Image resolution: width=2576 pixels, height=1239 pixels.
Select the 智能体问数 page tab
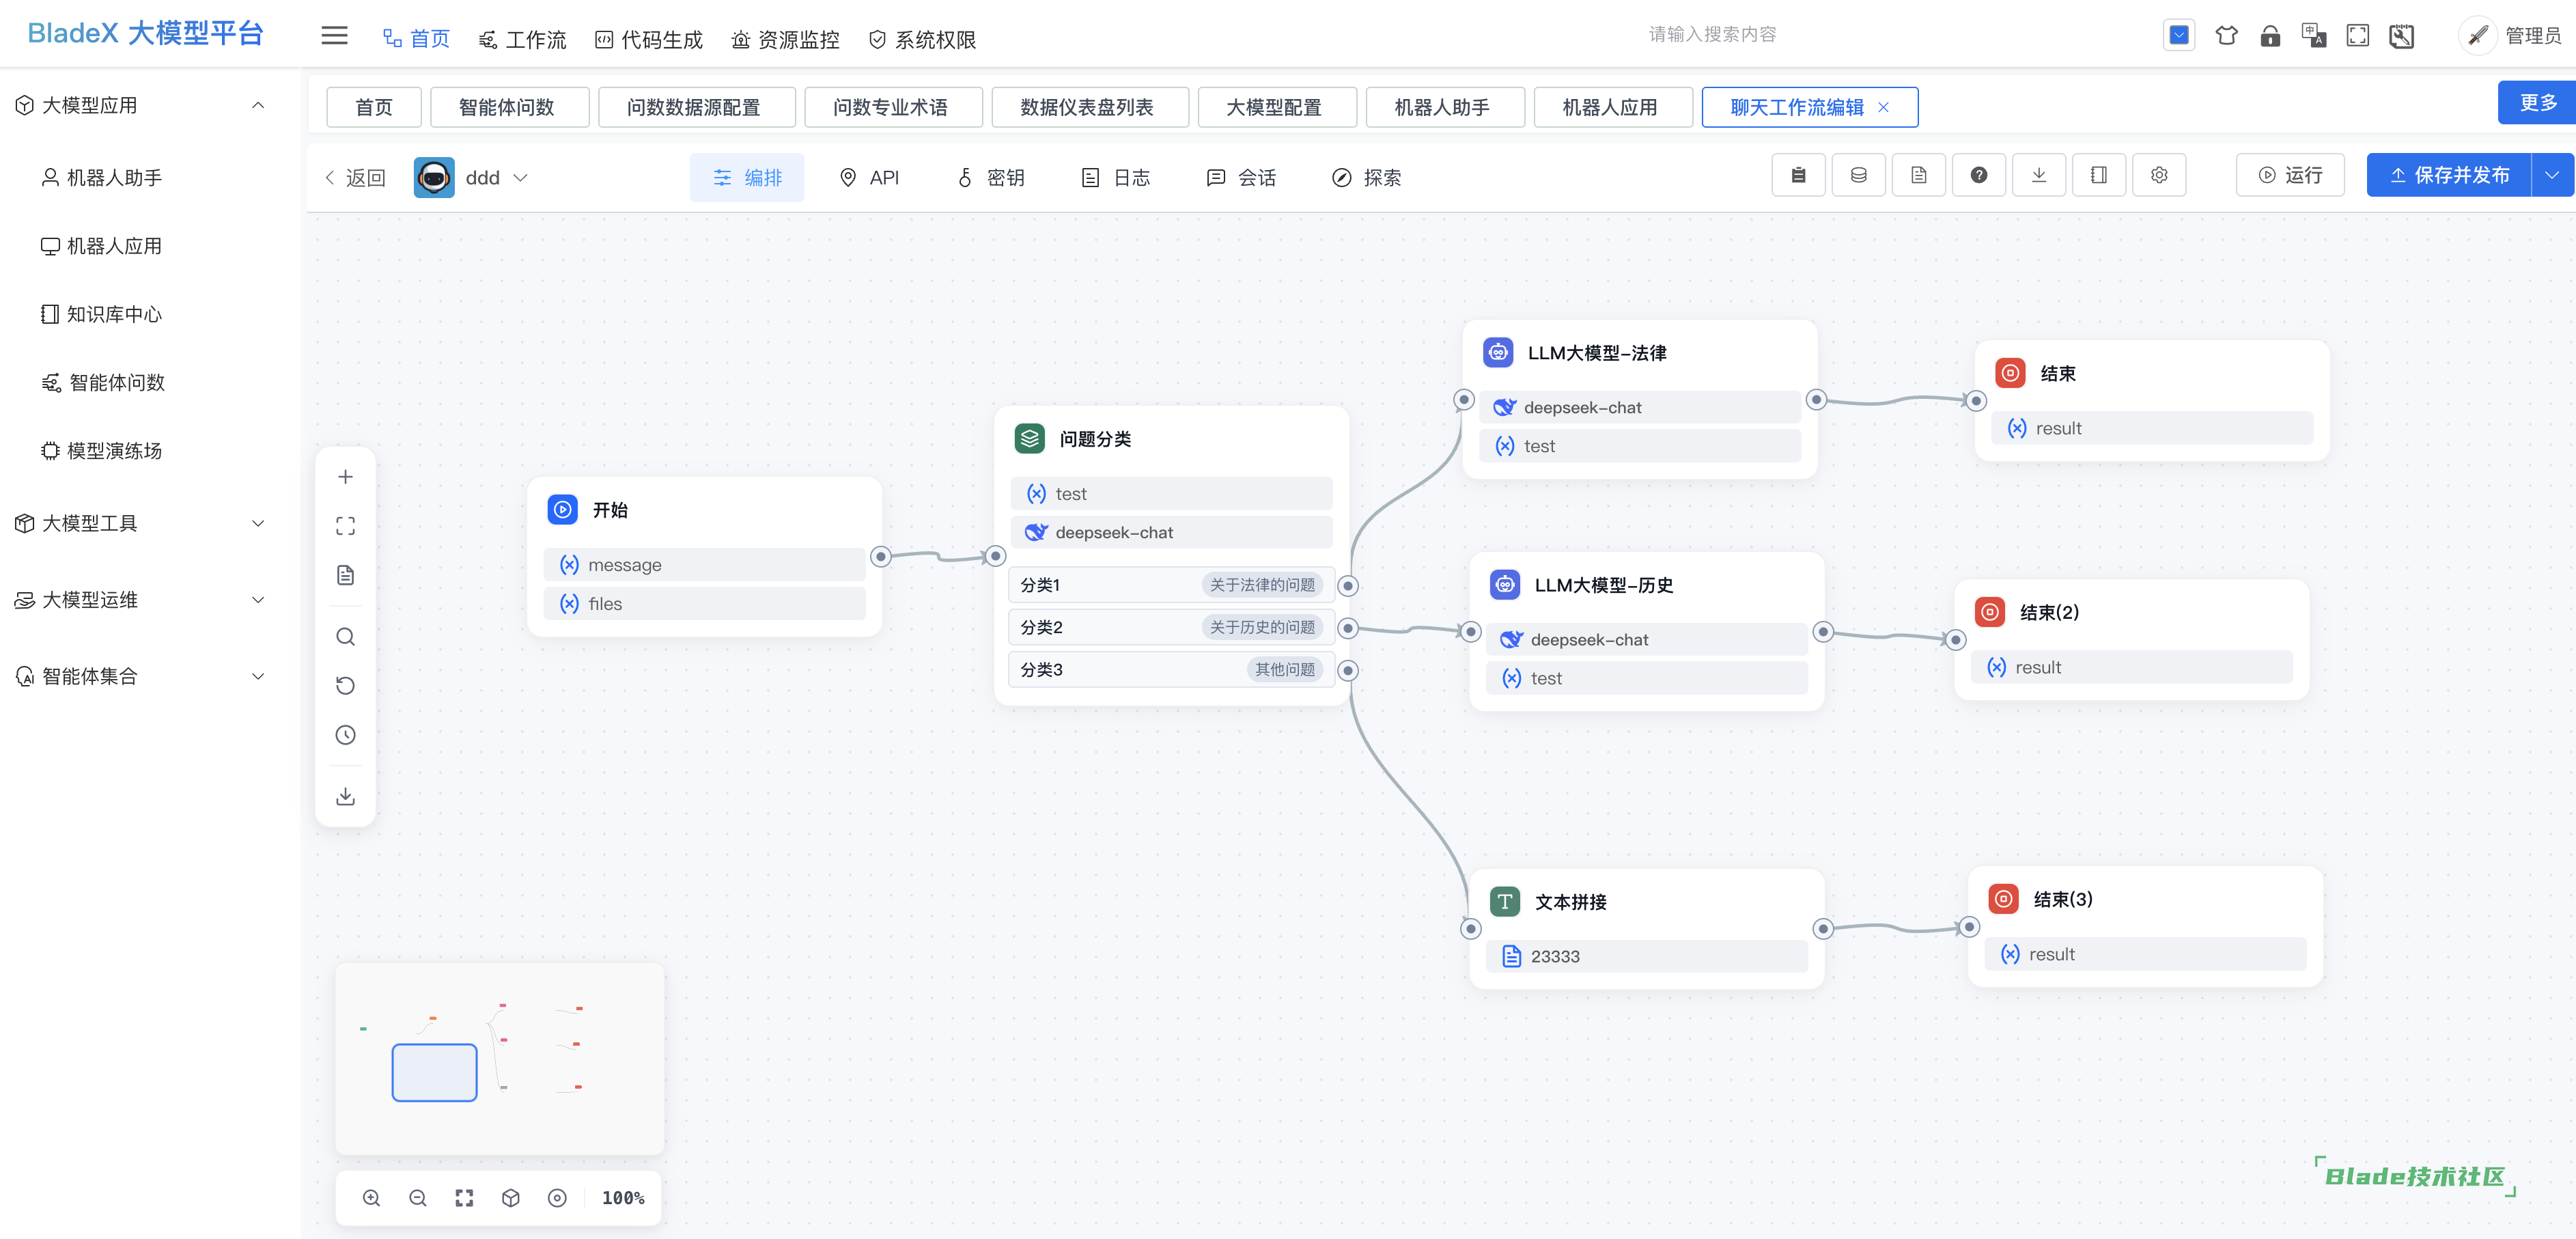pyautogui.click(x=509, y=107)
